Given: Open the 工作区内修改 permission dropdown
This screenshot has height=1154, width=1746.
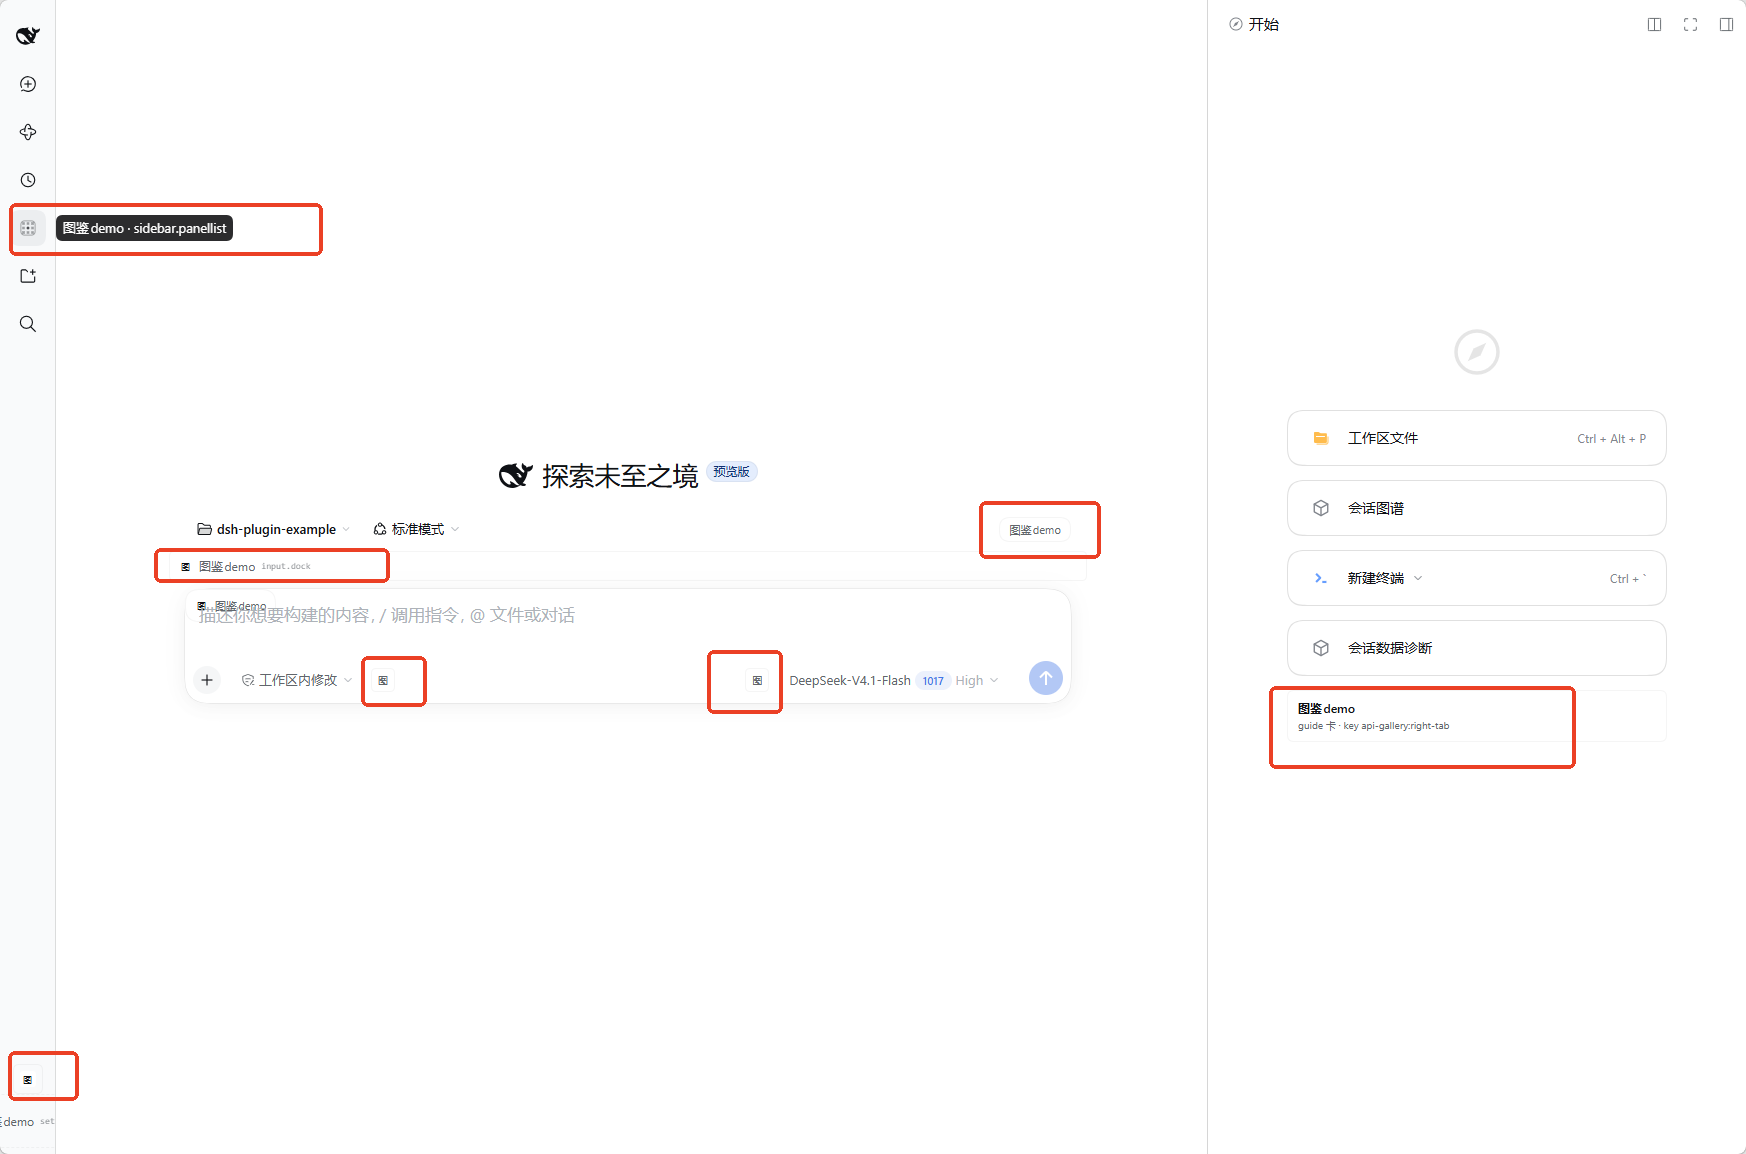Looking at the screenshot, I should [x=297, y=680].
